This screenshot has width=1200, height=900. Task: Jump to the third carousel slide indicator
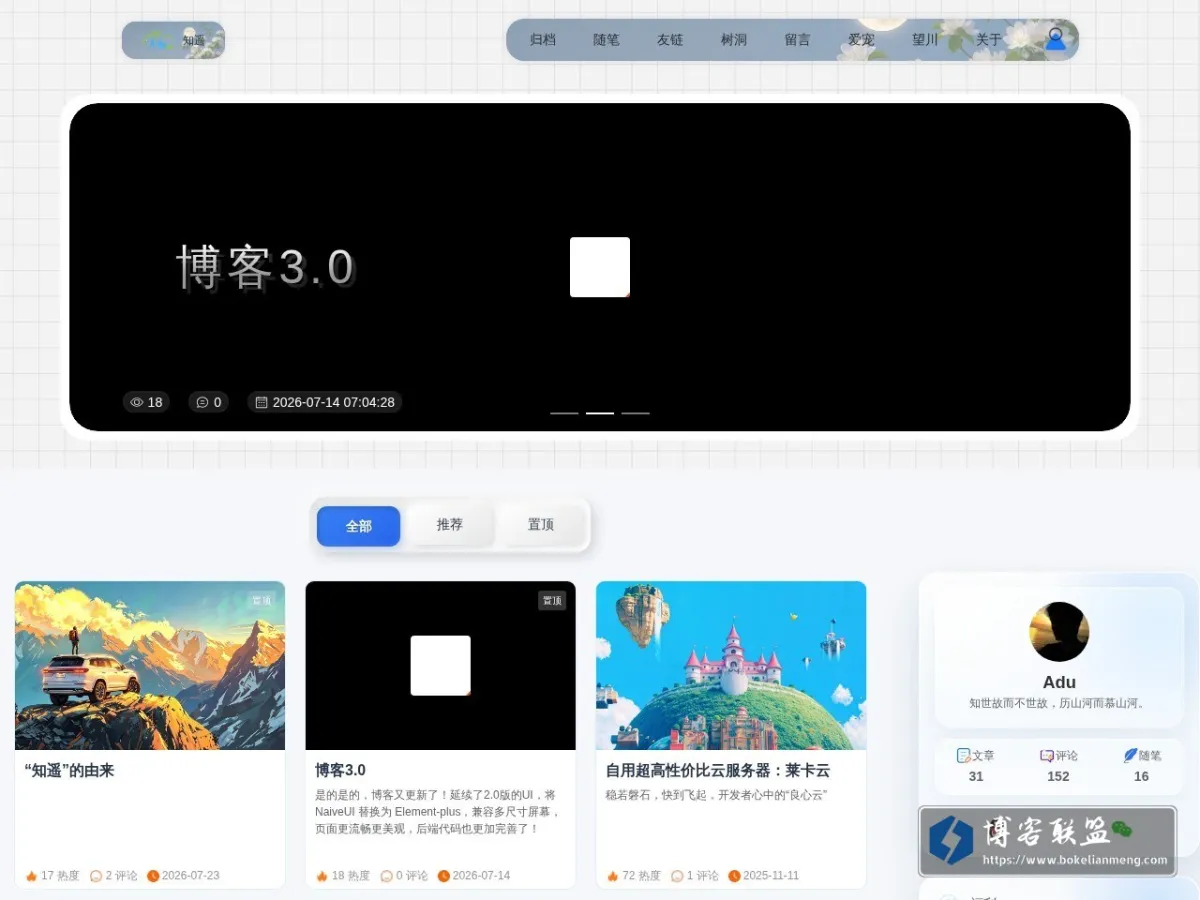[635, 413]
